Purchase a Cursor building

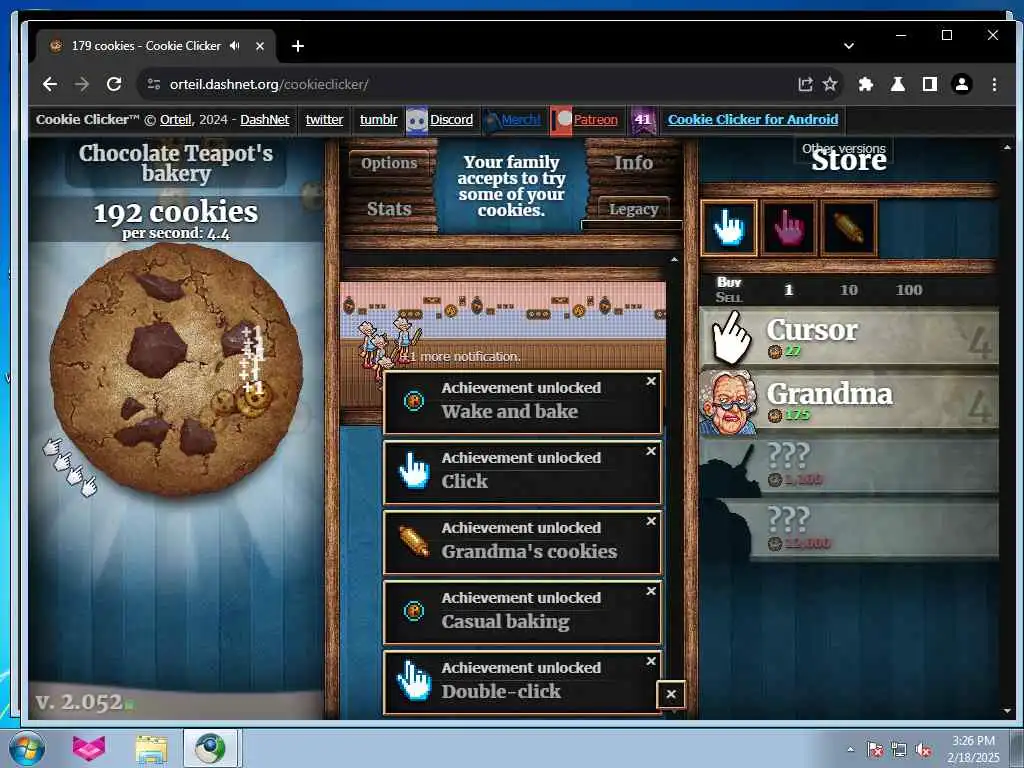(849, 338)
